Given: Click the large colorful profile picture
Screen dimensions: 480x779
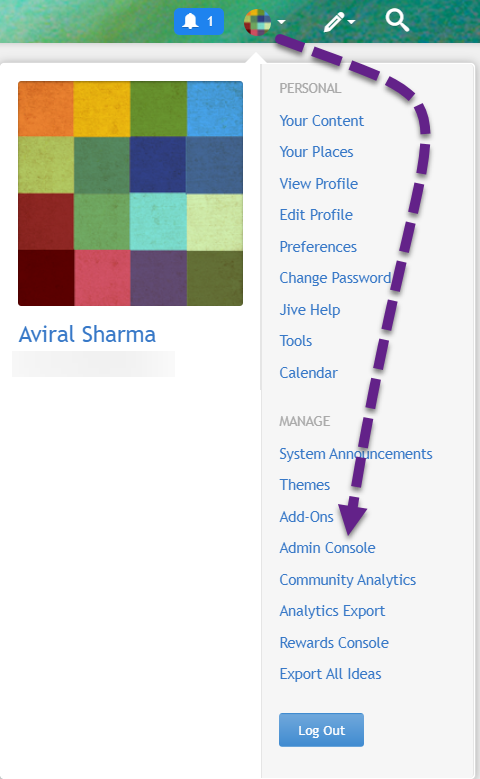Looking at the screenshot, I should tap(130, 193).
